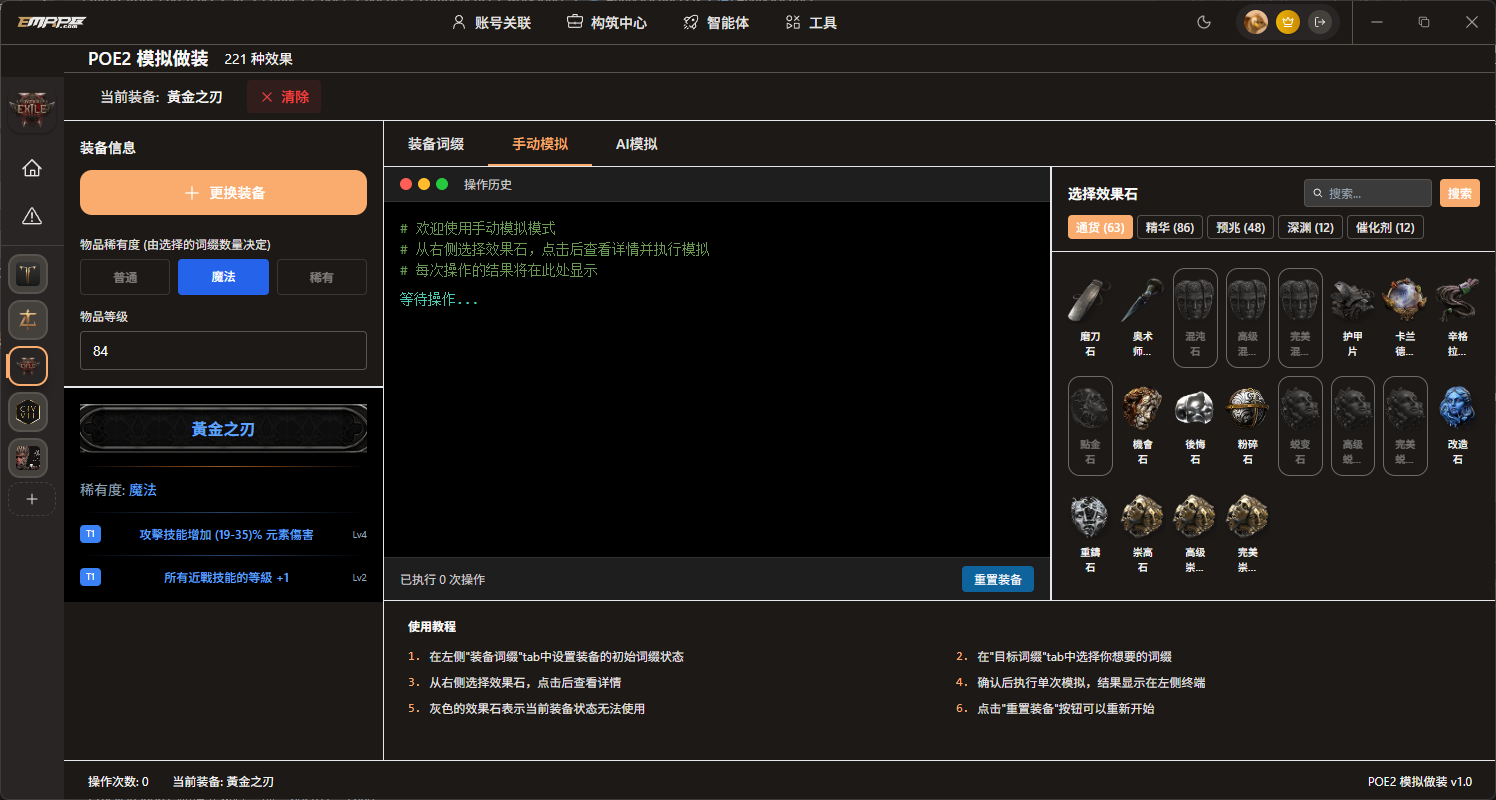1496x800 pixels.
Task: Switch to the 装备词缀 tab
Action: (435, 144)
